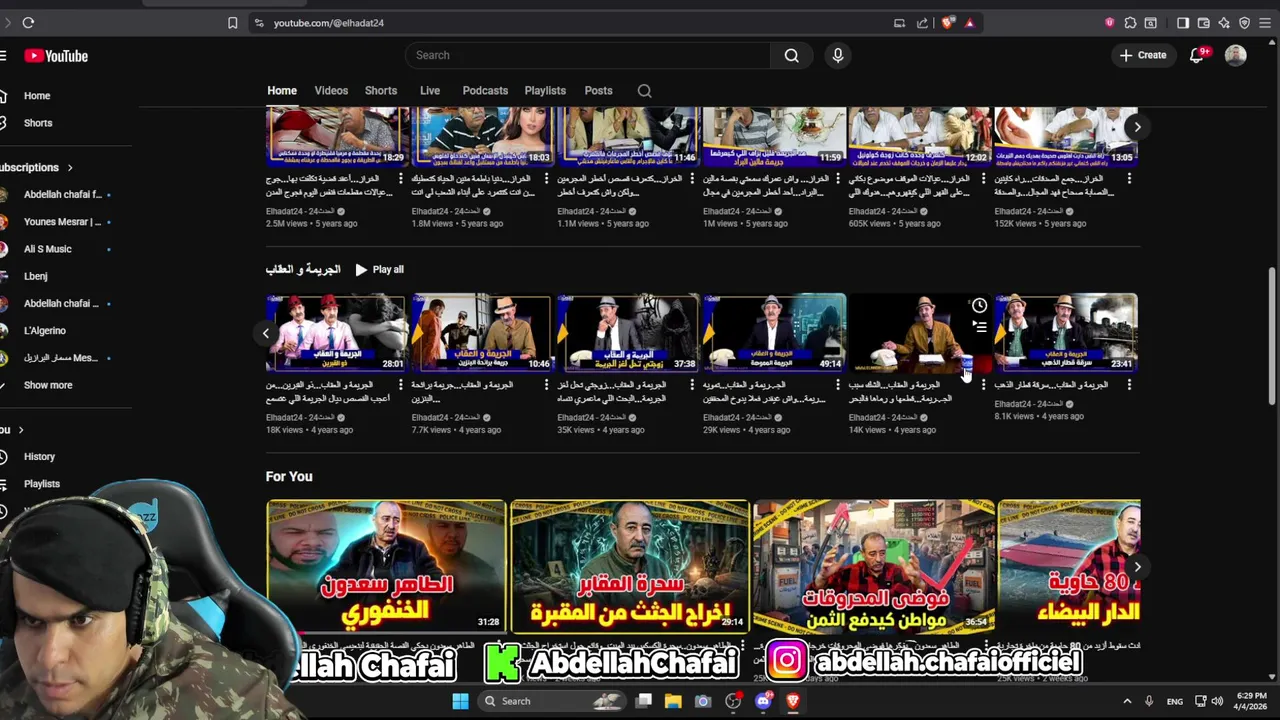Click the search magnifier button
The image size is (1280, 720).
(x=791, y=55)
